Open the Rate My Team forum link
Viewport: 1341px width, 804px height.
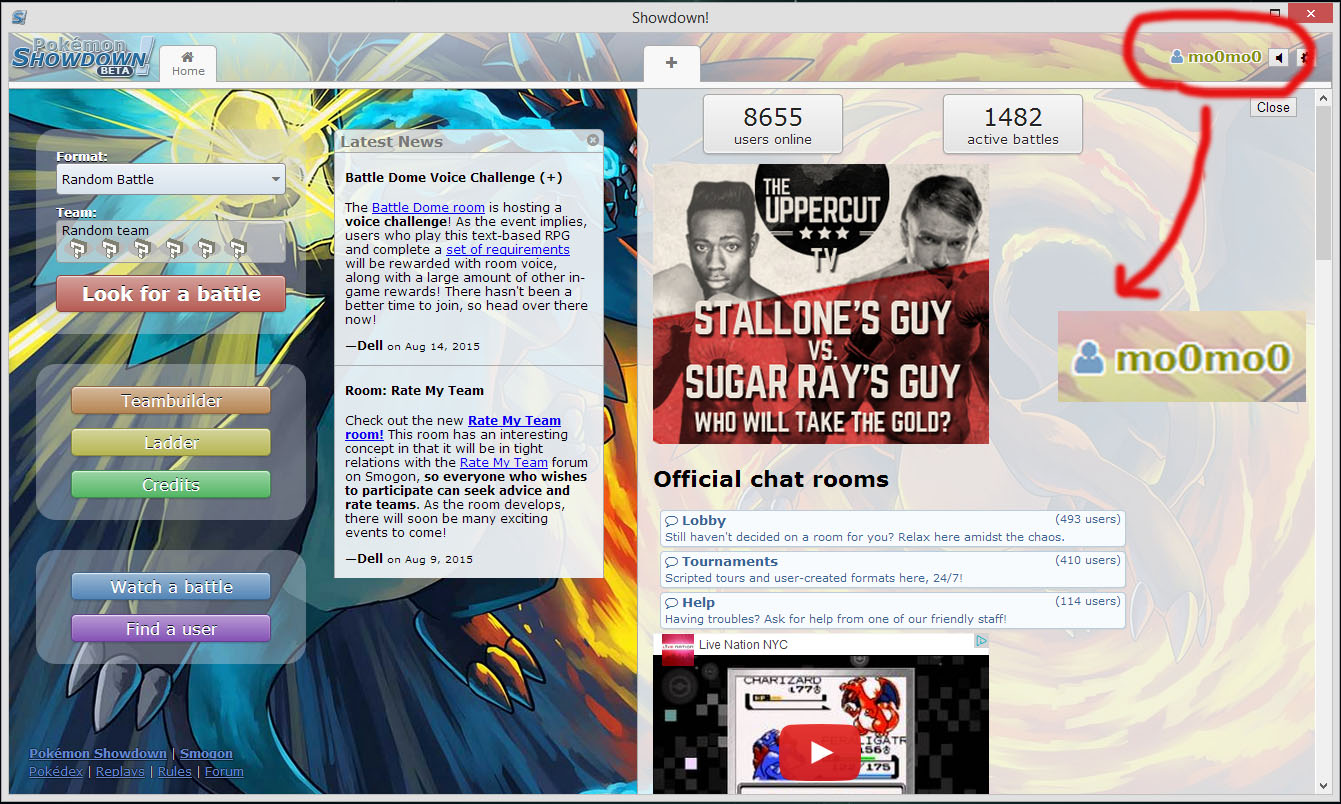[x=504, y=462]
